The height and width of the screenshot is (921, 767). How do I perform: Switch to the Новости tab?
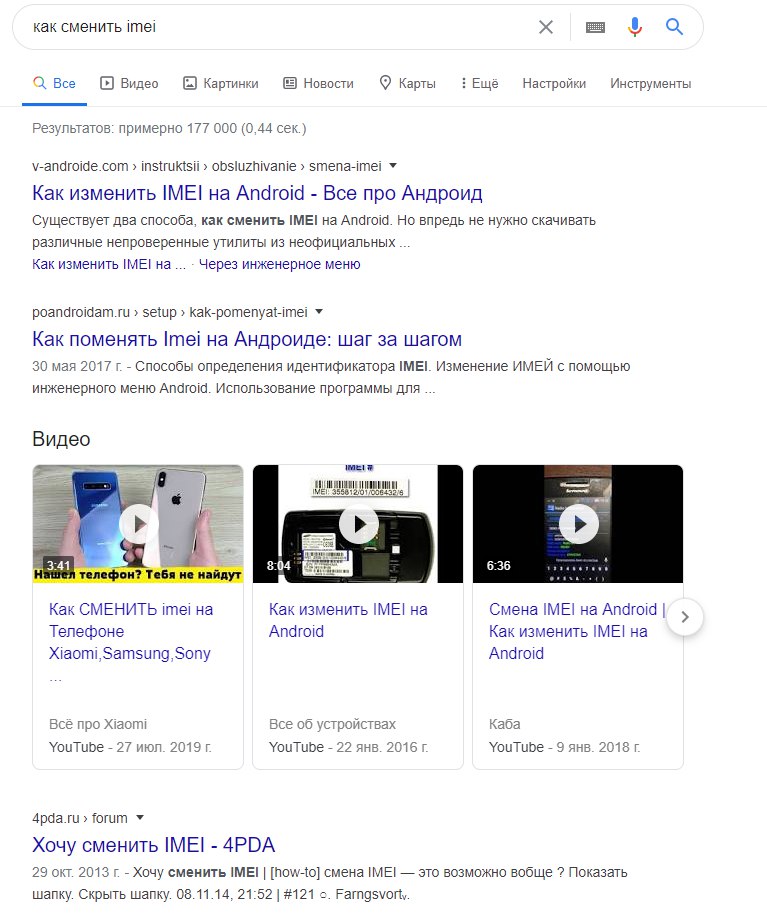[318, 83]
